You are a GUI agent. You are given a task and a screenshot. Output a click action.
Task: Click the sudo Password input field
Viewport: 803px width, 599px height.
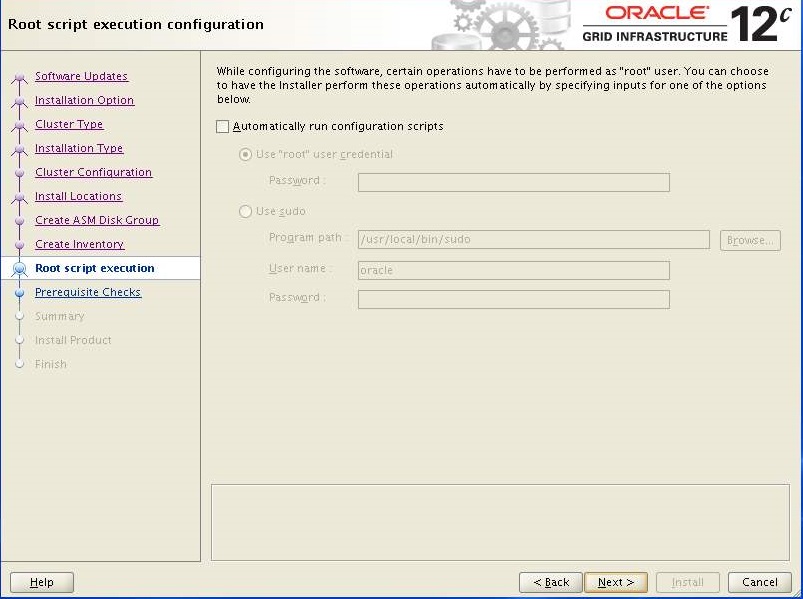pos(514,300)
